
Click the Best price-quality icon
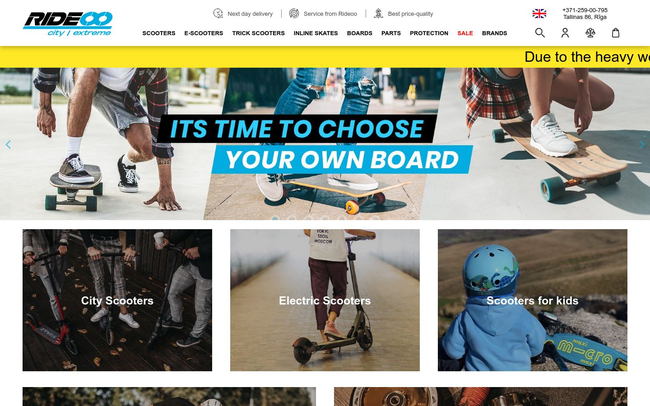[x=378, y=13]
